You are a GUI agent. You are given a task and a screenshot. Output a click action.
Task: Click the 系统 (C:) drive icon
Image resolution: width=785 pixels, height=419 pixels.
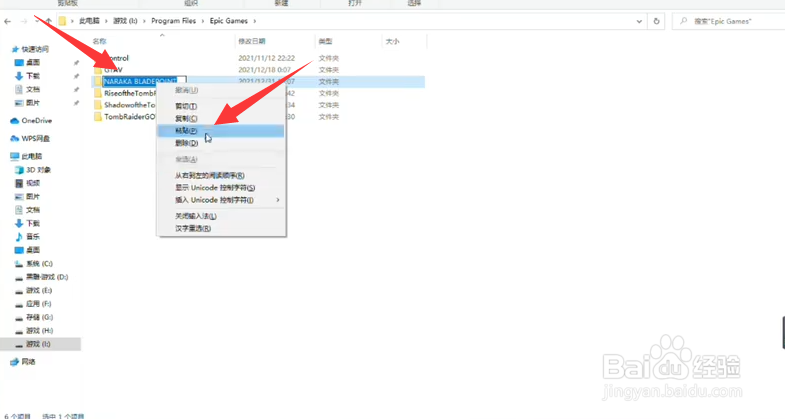19,264
